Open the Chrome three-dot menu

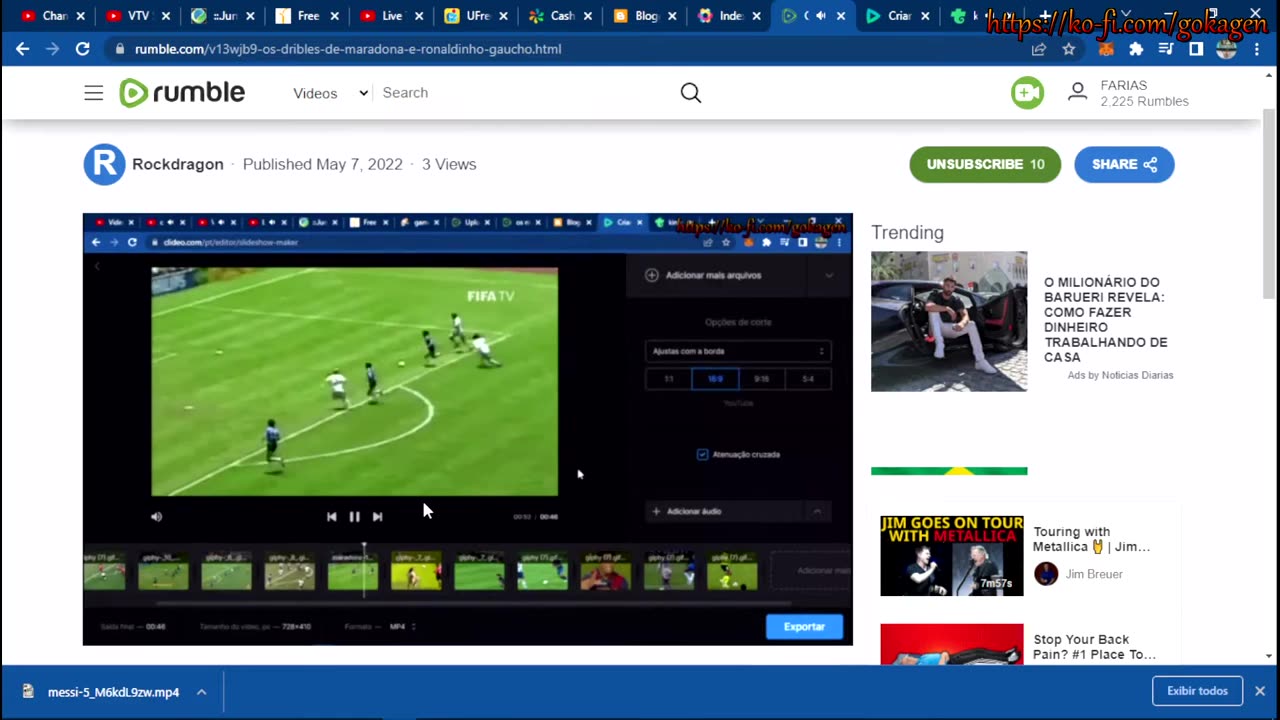(x=1257, y=49)
